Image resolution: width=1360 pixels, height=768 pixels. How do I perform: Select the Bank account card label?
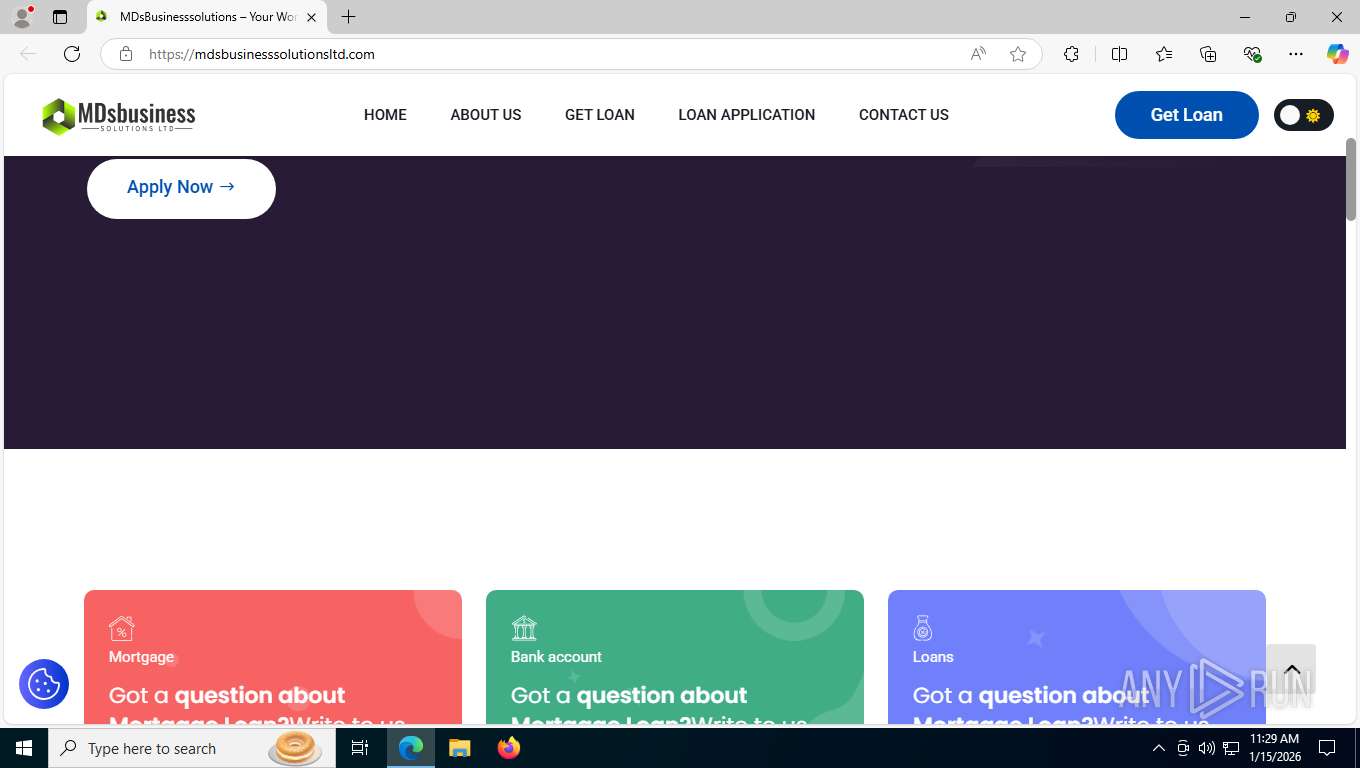[556, 657]
